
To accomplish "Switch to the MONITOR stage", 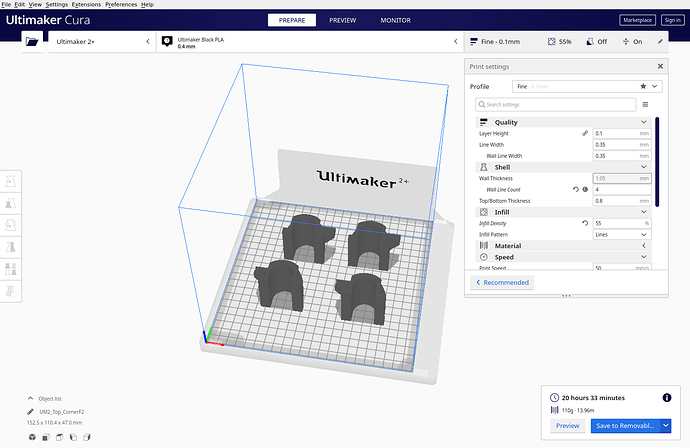I will point(396,20).
